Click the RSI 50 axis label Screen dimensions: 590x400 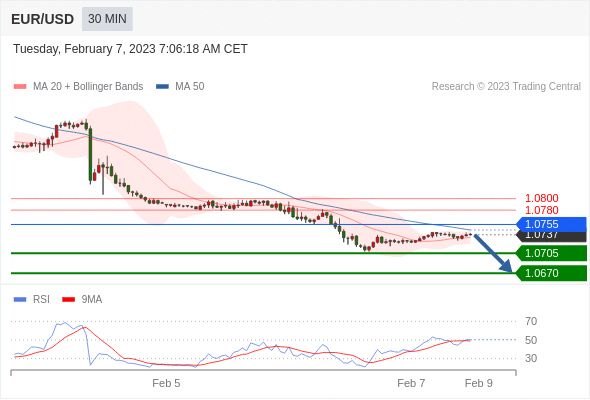[x=531, y=340]
